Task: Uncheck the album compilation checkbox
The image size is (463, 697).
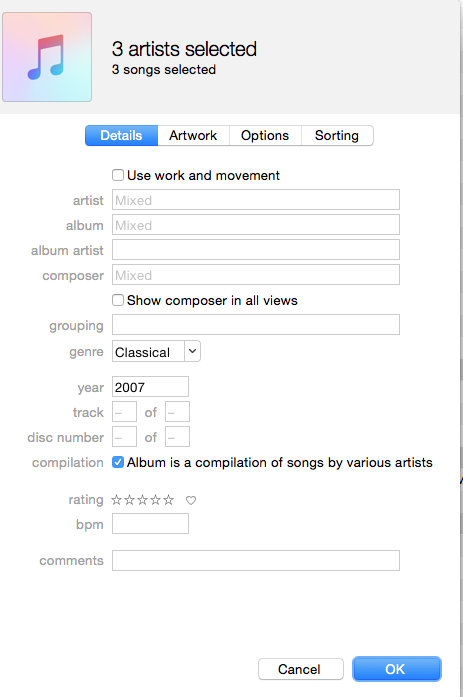Action: point(118,462)
